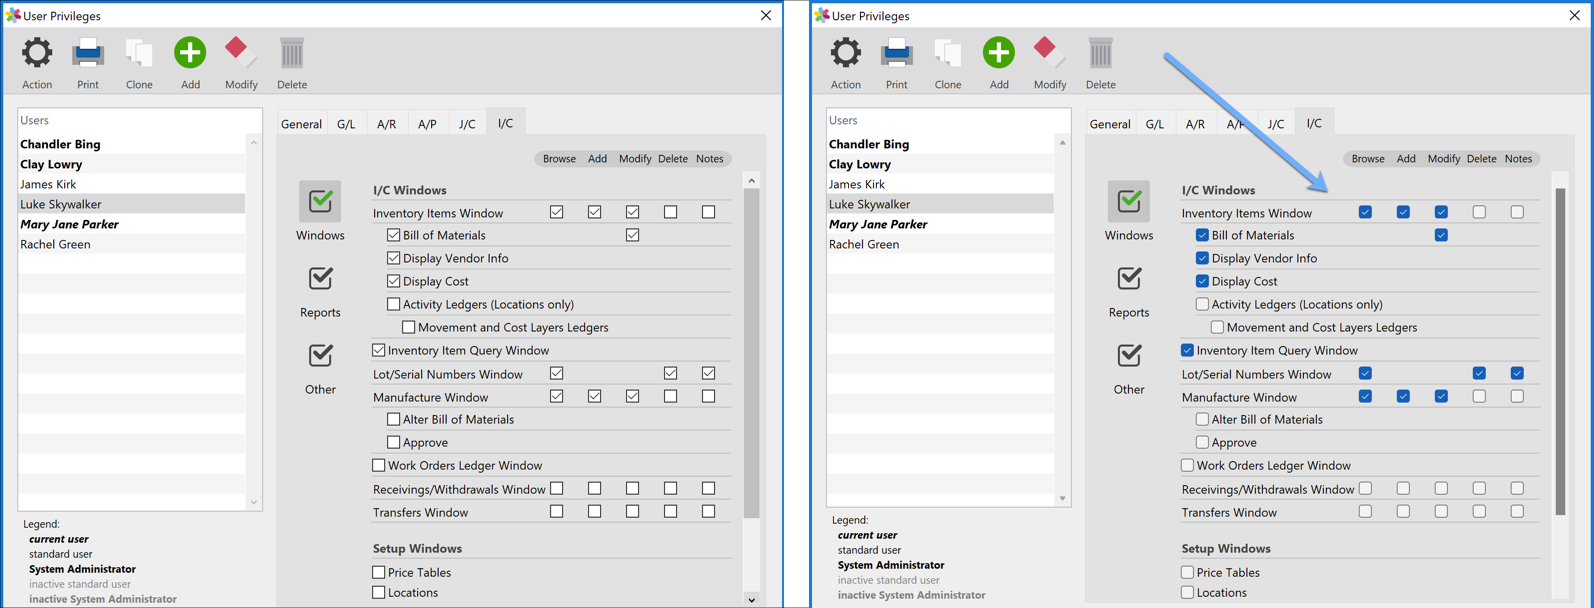Image resolution: width=1594 pixels, height=608 pixels.
Task: Click the Clone icon in left window
Action: [x=139, y=54]
